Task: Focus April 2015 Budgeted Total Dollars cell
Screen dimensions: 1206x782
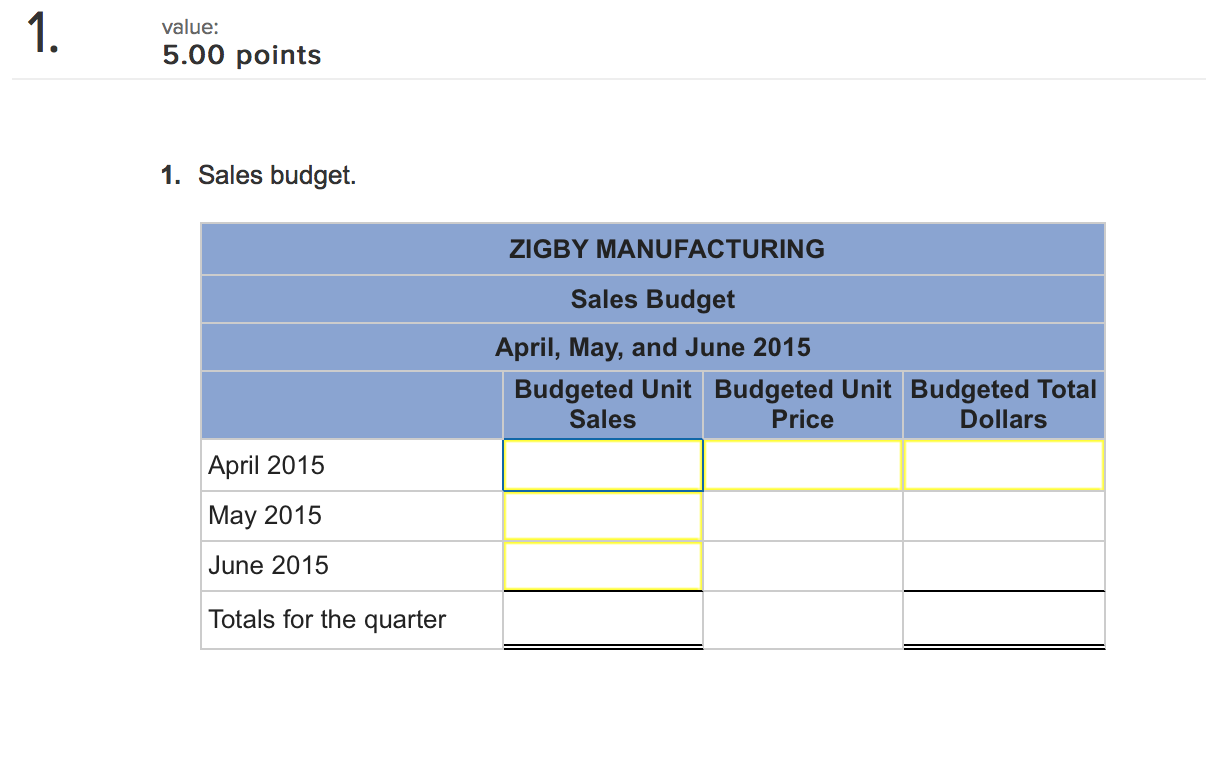Action: pyautogui.click(x=1003, y=465)
